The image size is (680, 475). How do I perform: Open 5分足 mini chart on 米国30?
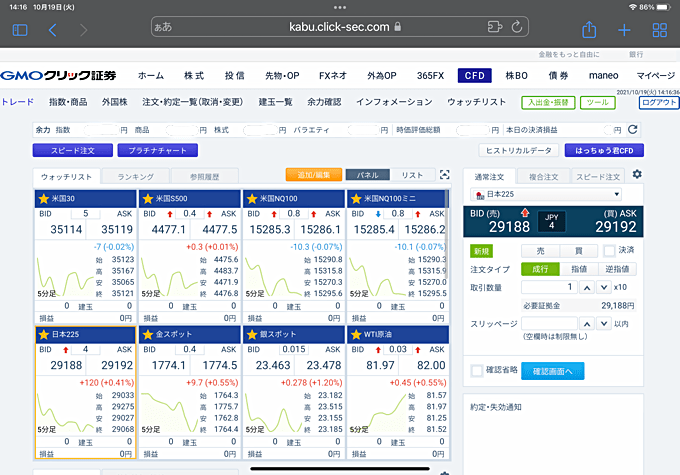pyautogui.click(x=65, y=276)
